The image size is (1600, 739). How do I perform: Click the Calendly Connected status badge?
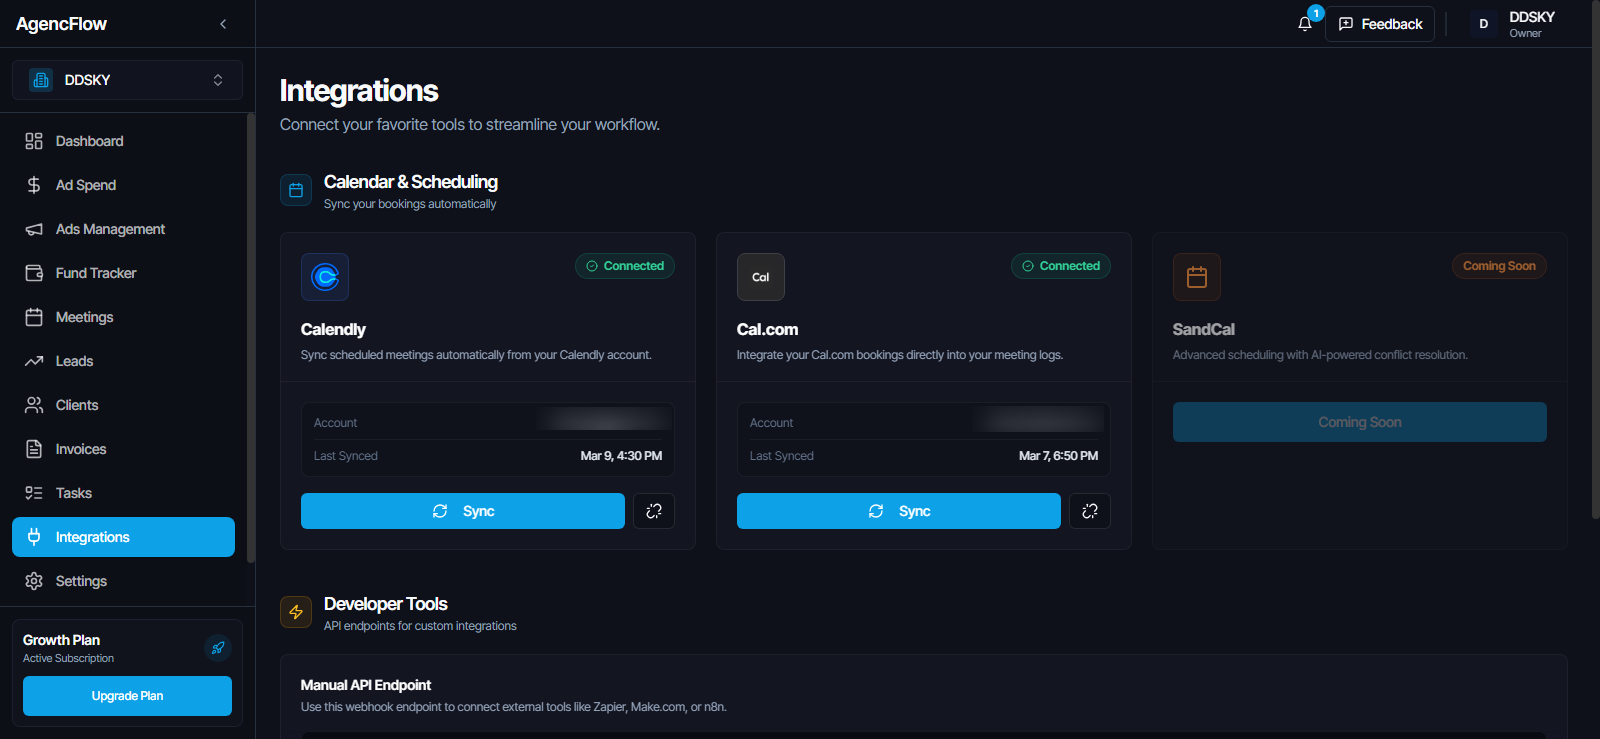point(625,266)
